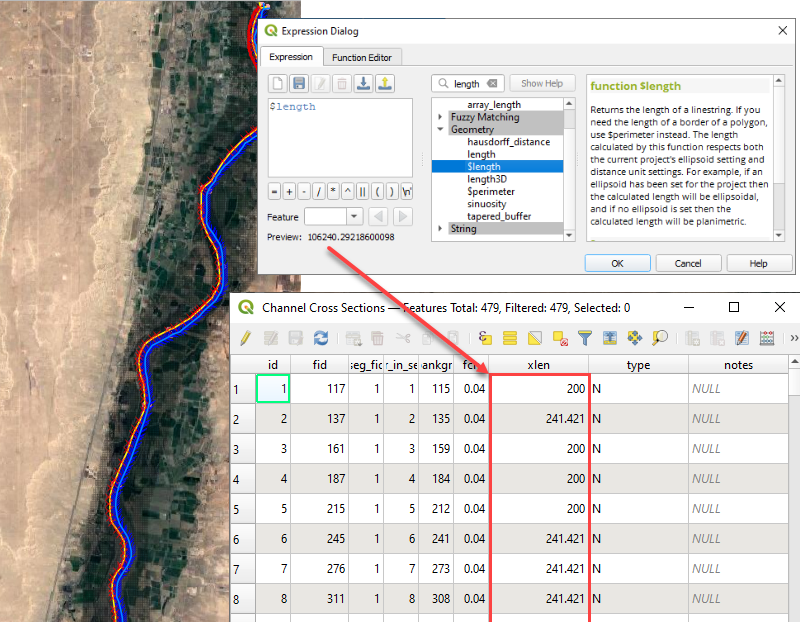Expand the Fuzzy Matching function group
800x622 pixels.
tap(440, 117)
